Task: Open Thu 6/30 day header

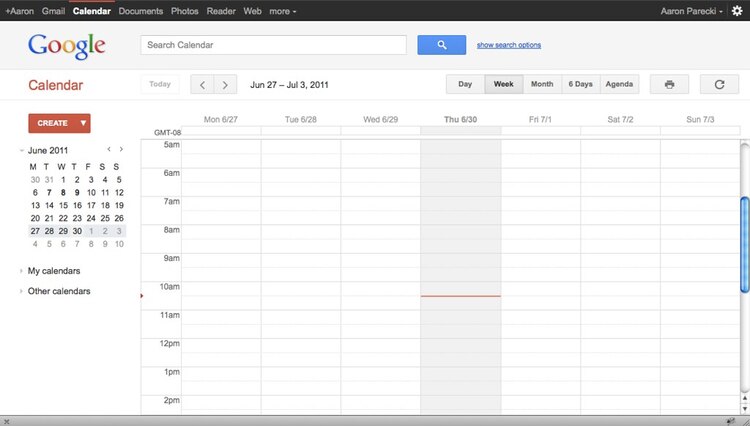Action: (460, 120)
